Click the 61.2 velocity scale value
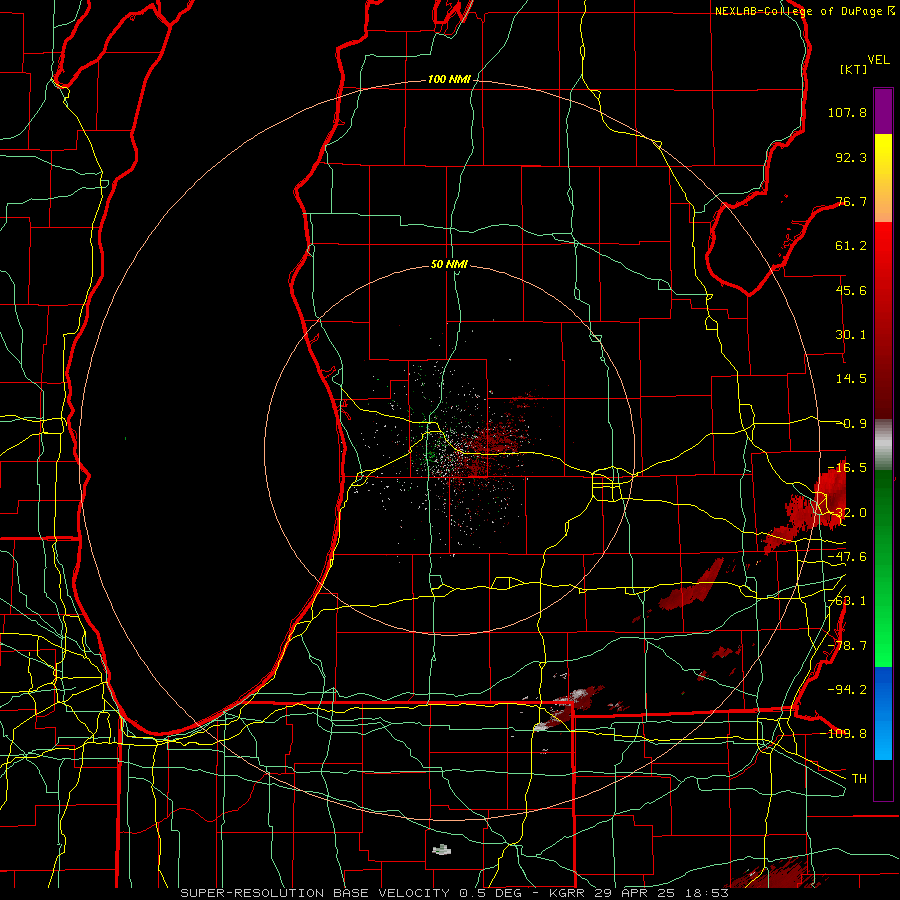Screen dimensions: 900x900 point(851,246)
